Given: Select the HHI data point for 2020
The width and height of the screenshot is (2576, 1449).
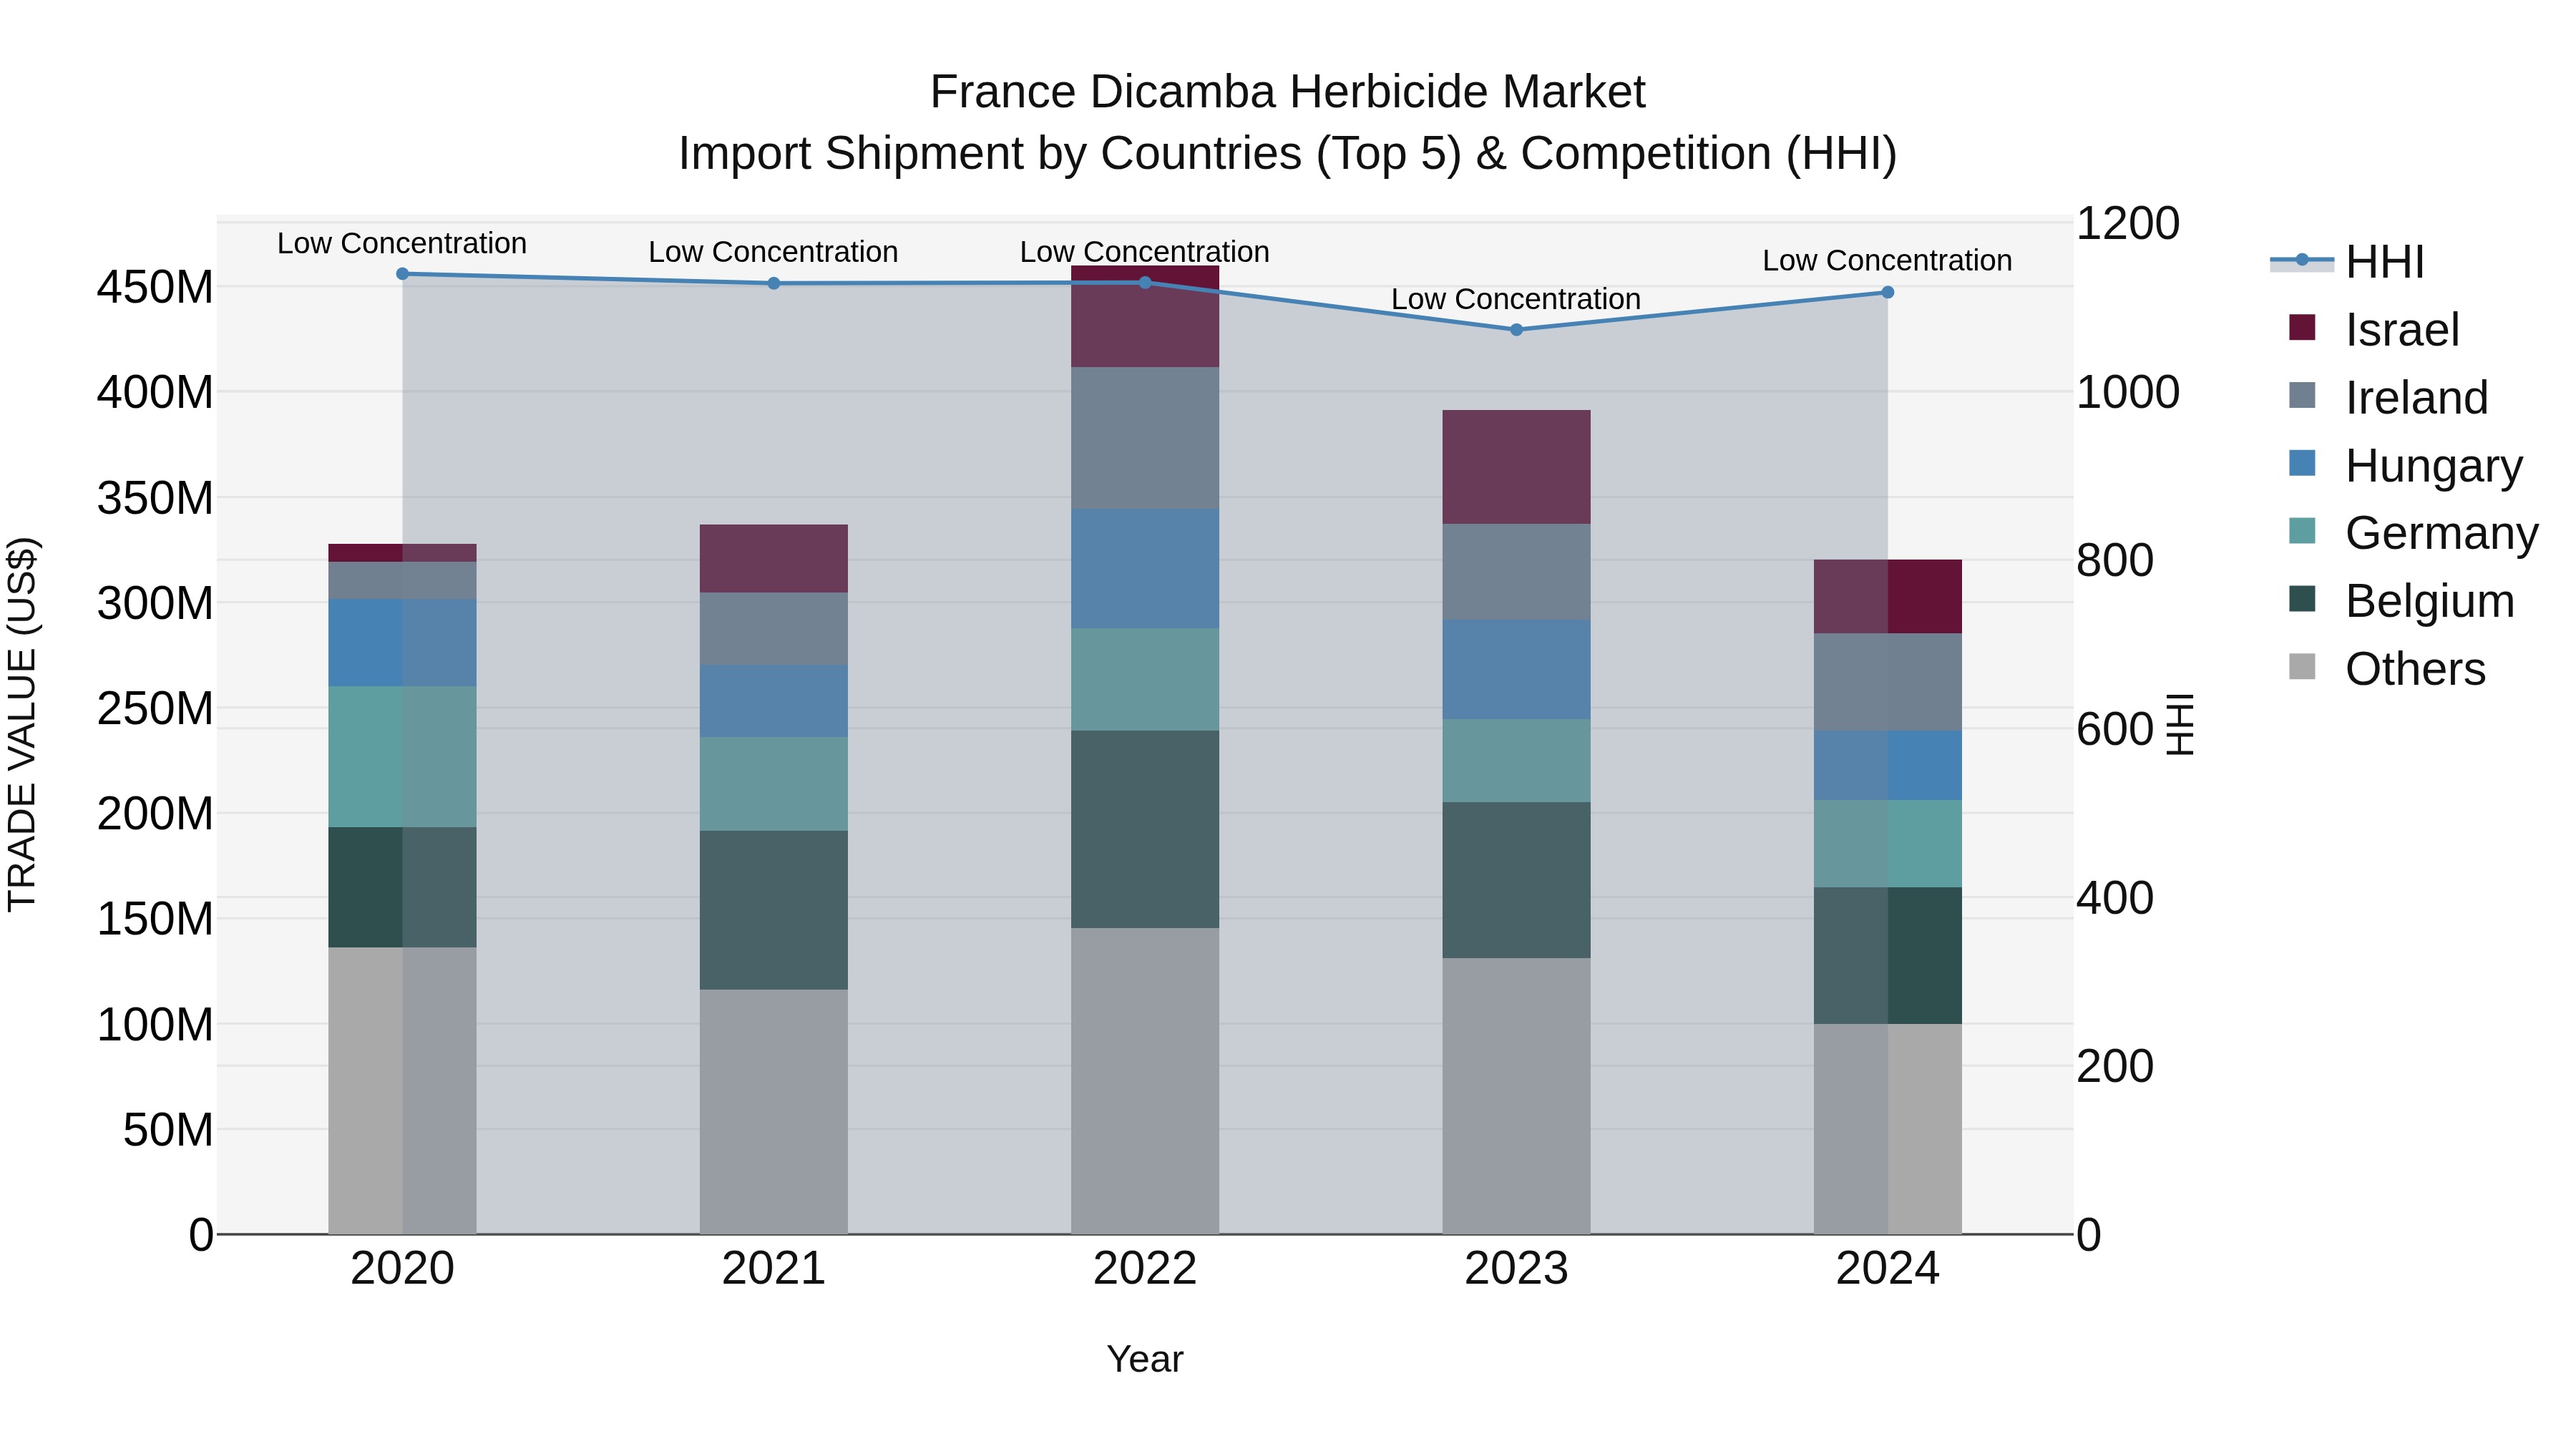Looking at the screenshot, I should click(x=403, y=274).
